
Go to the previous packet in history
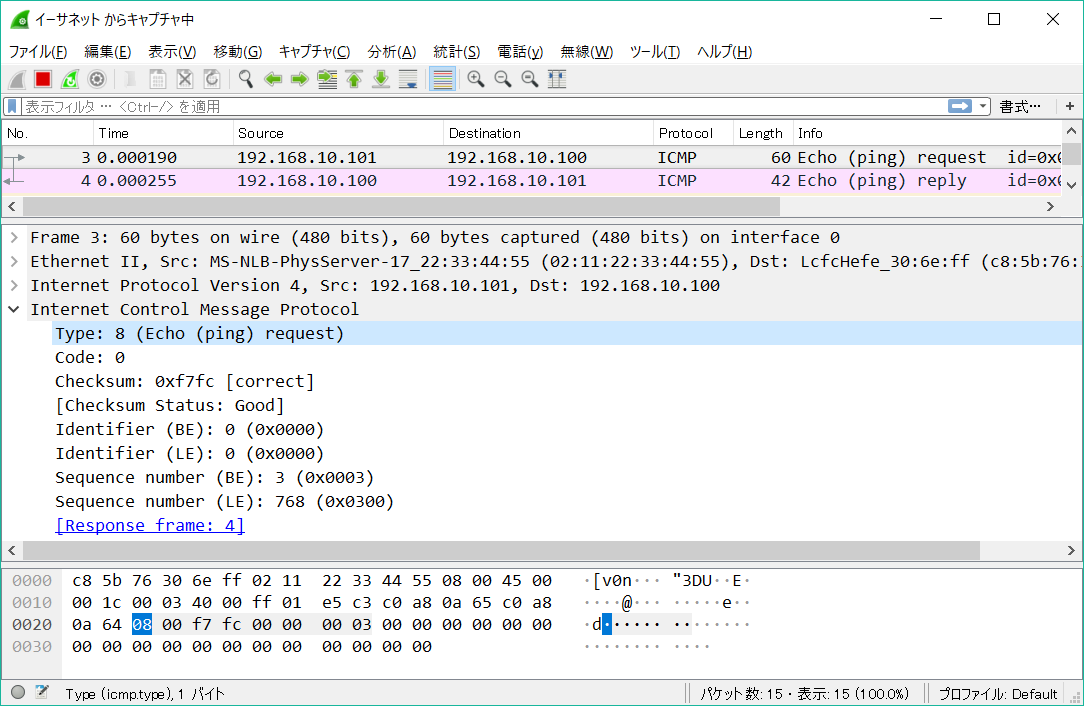272,78
